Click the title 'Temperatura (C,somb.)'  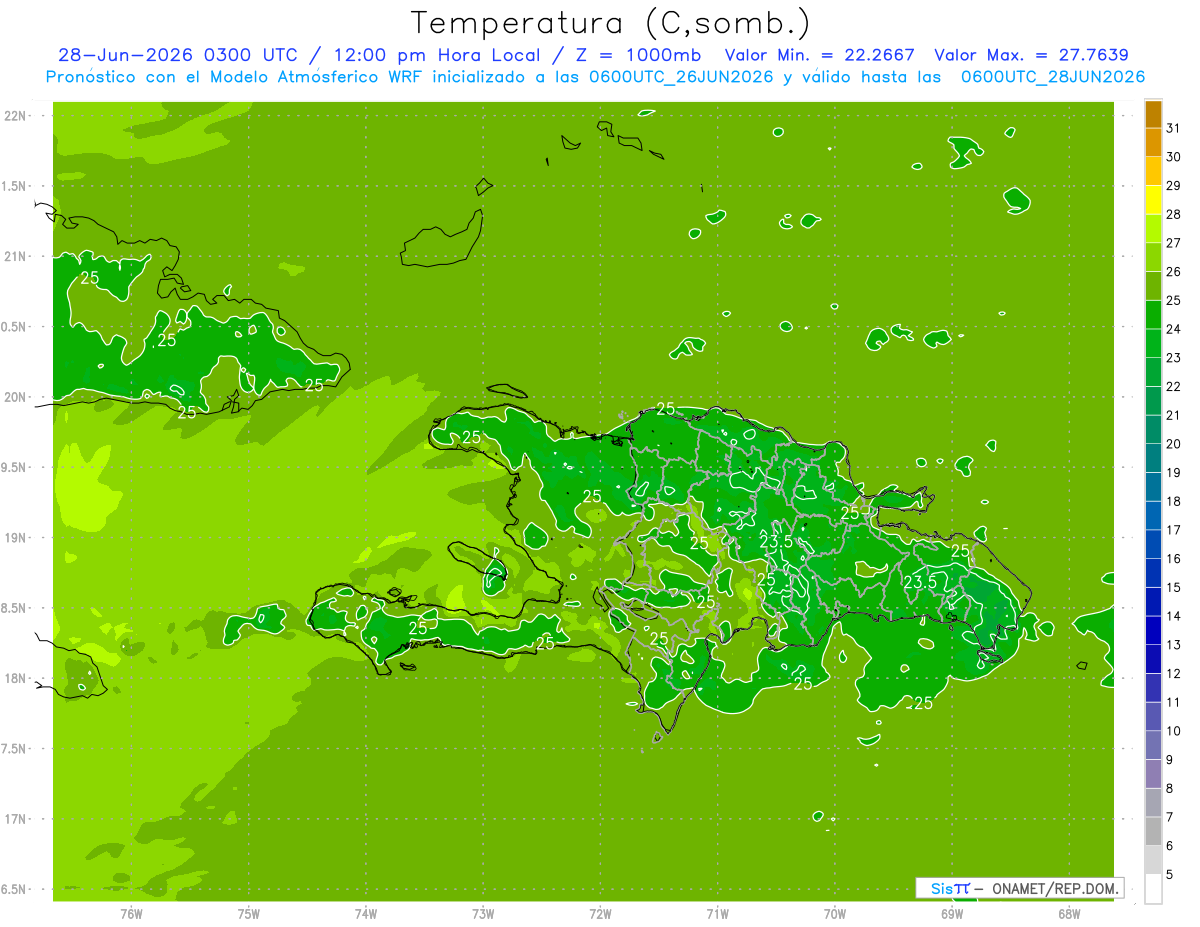(x=611, y=23)
